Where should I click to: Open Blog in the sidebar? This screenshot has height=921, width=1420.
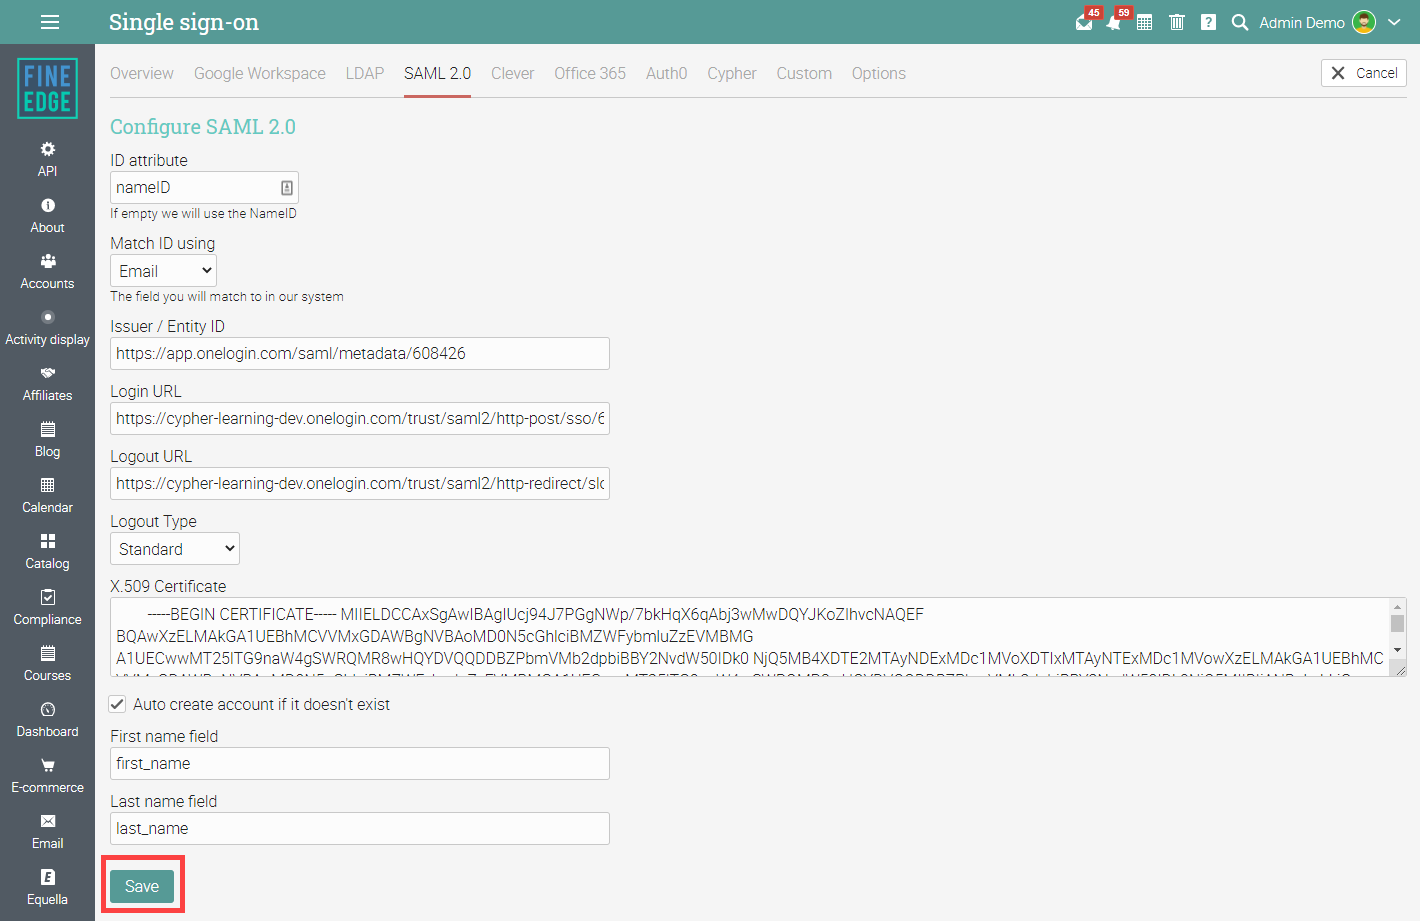pyautogui.click(x=47, y=439)
